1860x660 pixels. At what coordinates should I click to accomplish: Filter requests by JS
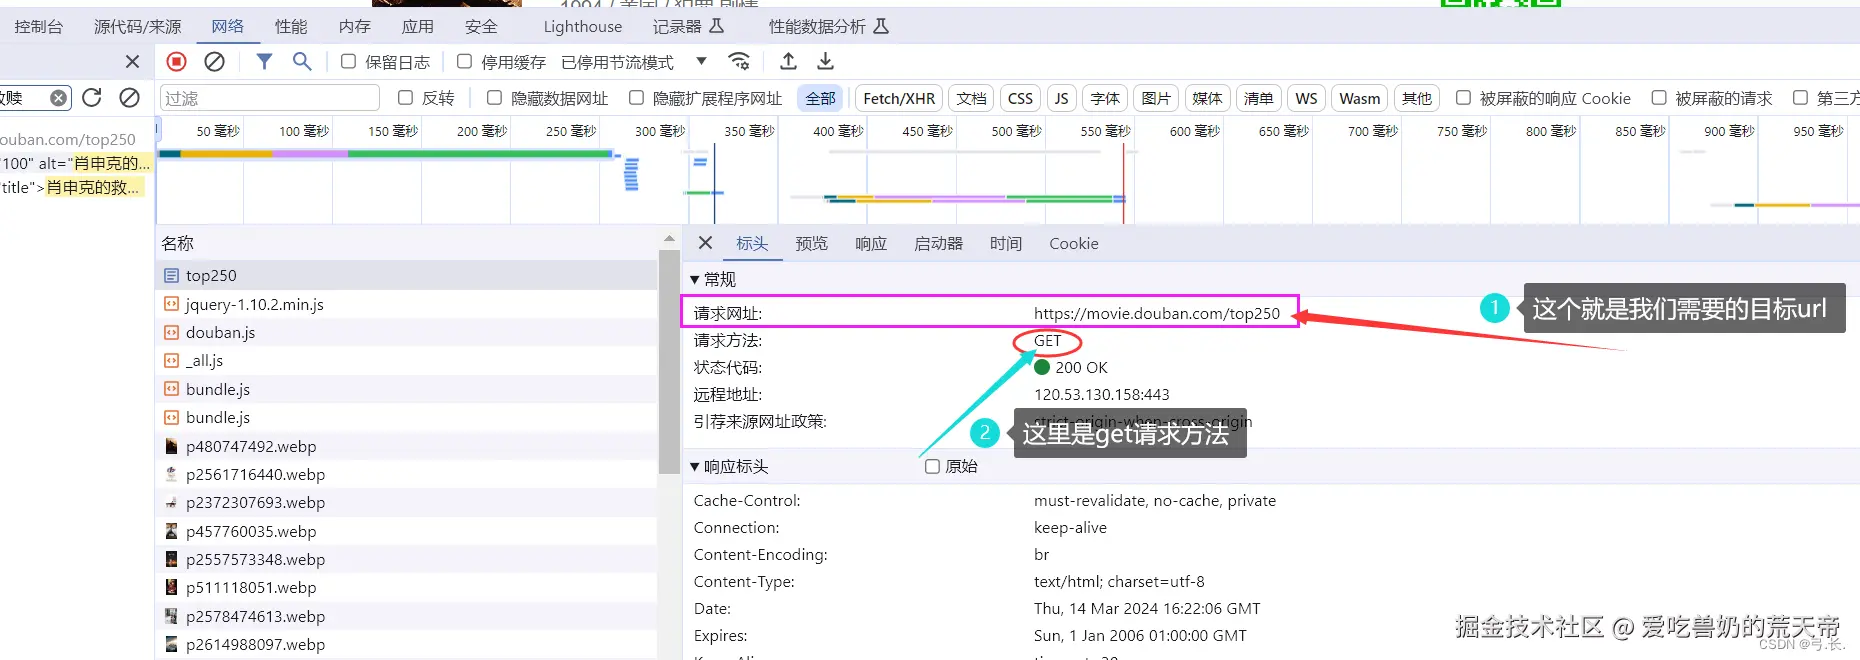pyautogui.click(x=1061, y=98)
